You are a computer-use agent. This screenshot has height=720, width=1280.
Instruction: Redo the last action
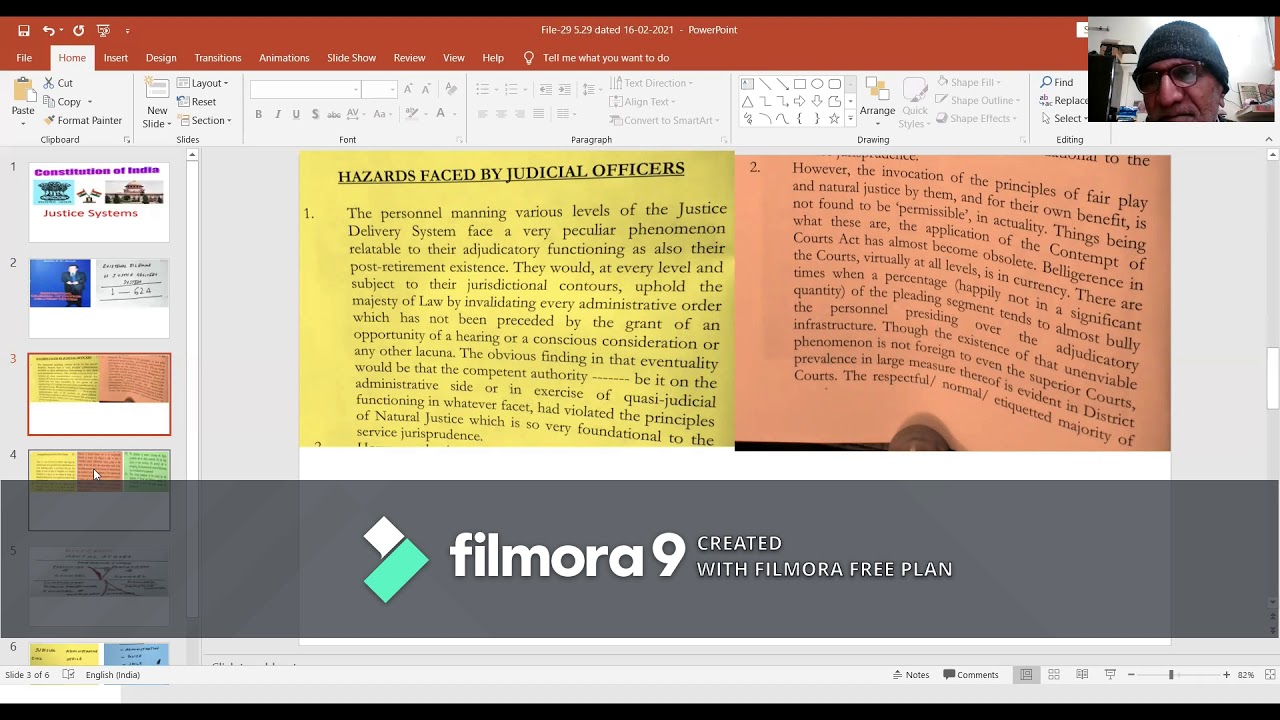click(x=78, y=30)
